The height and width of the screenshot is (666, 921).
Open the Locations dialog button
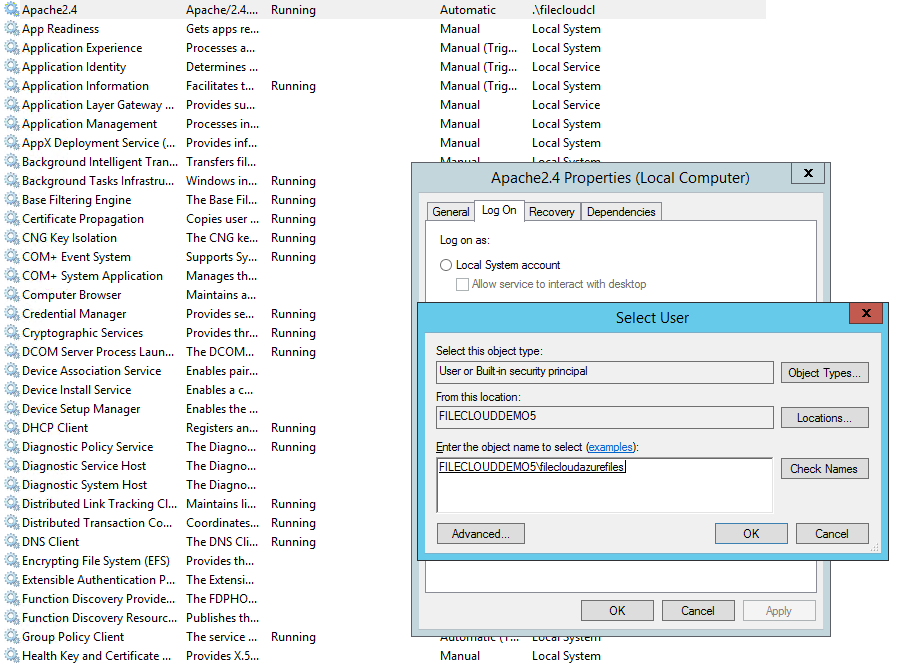pyautogui.click(x=824, y=418)
